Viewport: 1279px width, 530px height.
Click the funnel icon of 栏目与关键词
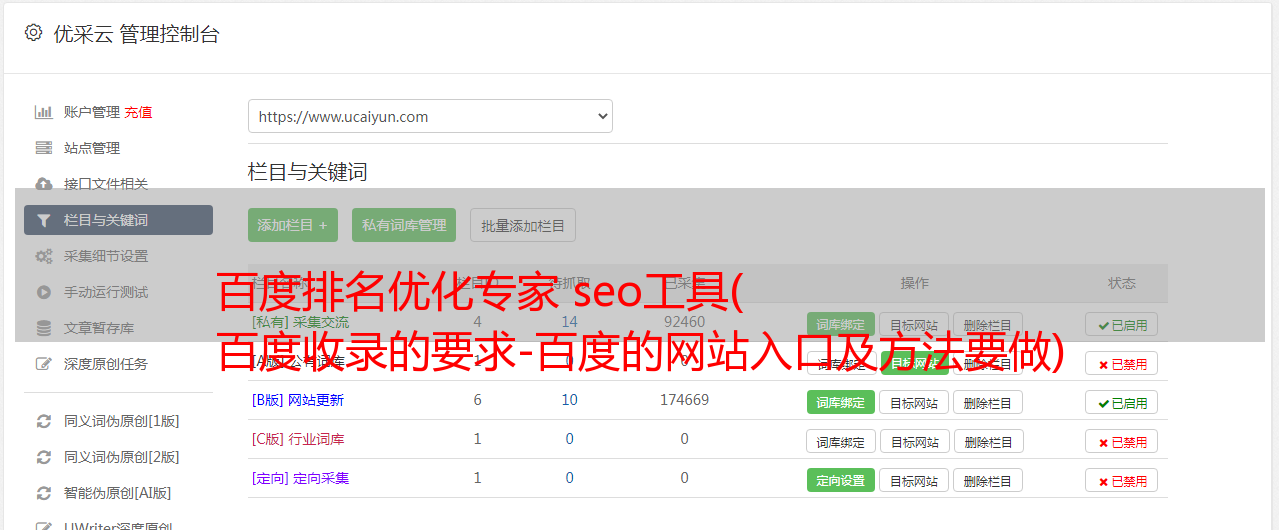[x=43, y=220]
